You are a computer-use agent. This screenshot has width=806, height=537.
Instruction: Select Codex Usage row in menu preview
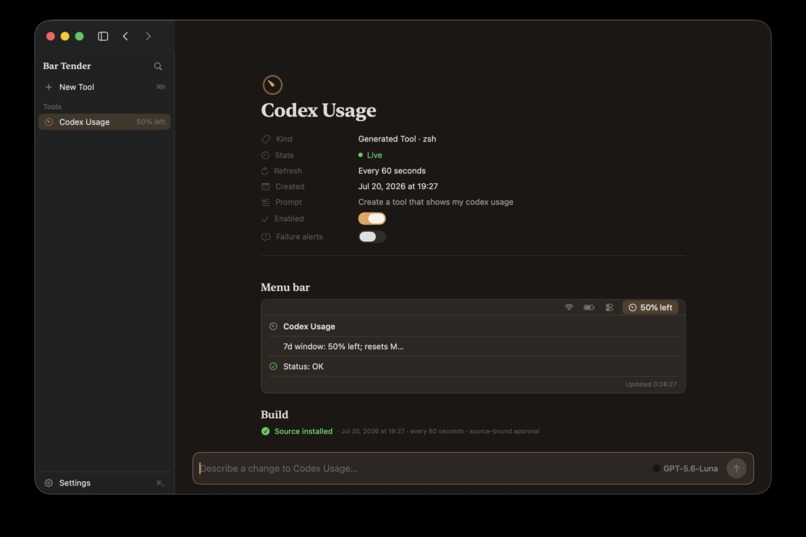pos(473,326)
